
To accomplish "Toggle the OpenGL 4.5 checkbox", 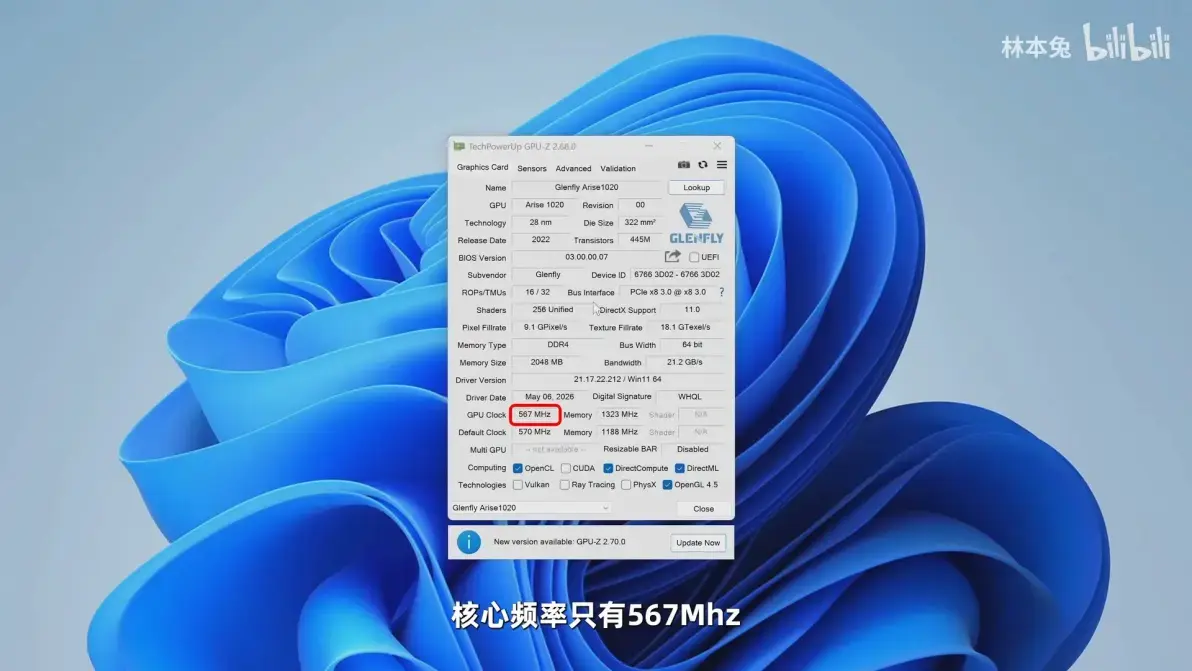I will [667, 485].
